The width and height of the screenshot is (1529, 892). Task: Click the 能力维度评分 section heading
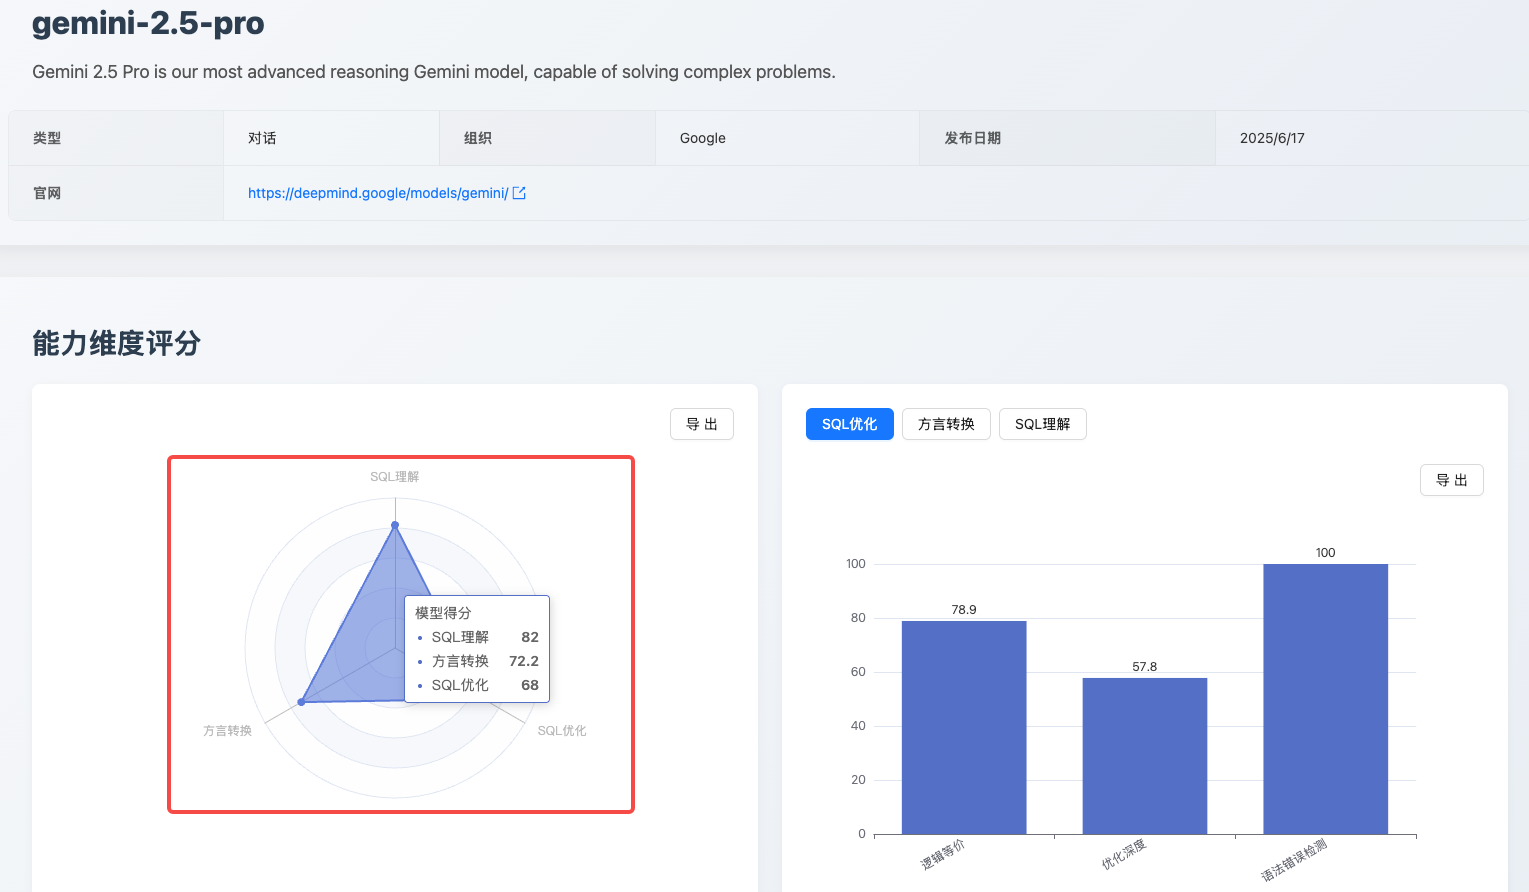(116, 344)
